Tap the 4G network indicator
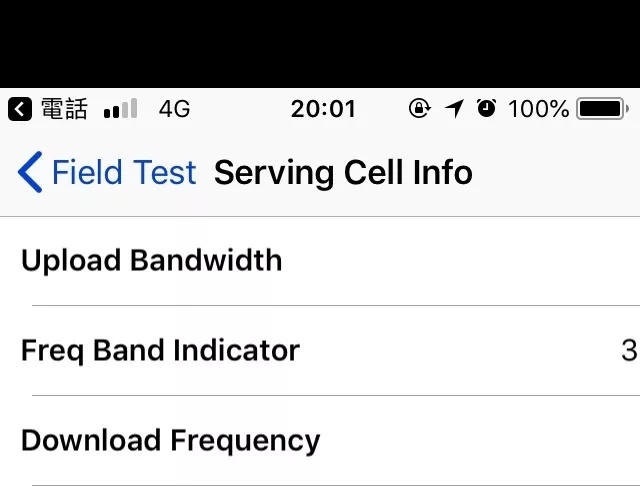 (x=174, y=109)
